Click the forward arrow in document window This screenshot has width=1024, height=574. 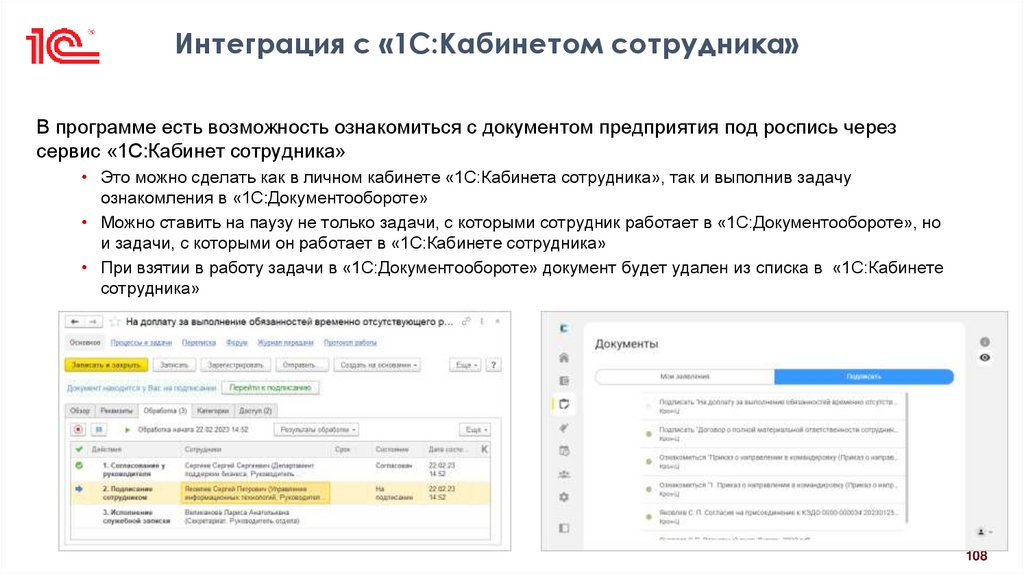[x=93, y=322]
